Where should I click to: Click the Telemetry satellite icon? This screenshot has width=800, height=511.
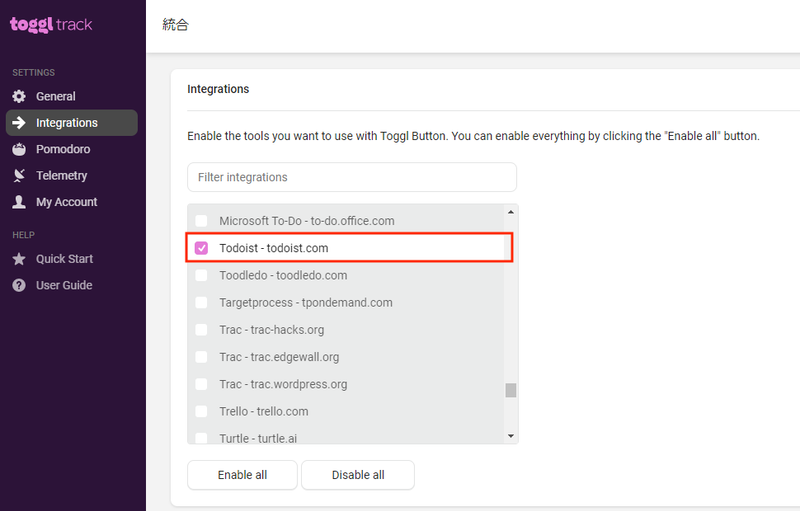click(19, 175)
